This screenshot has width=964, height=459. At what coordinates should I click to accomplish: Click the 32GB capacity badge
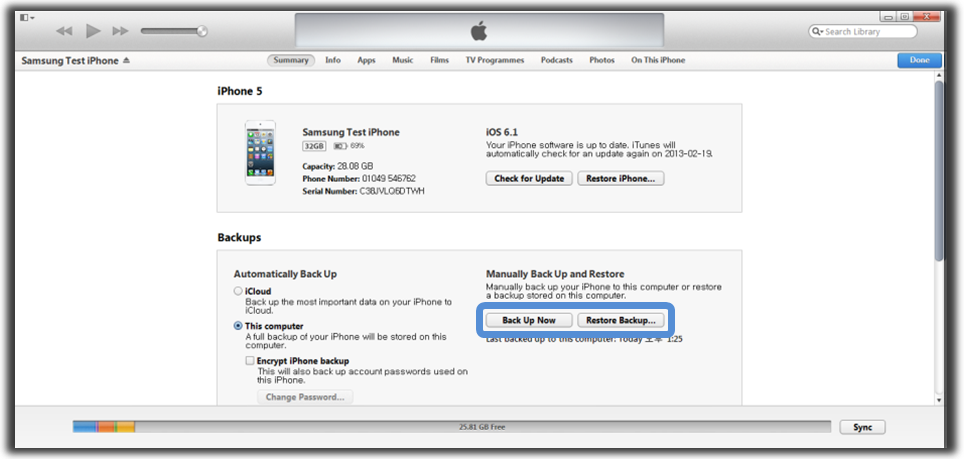click(314, 146)
